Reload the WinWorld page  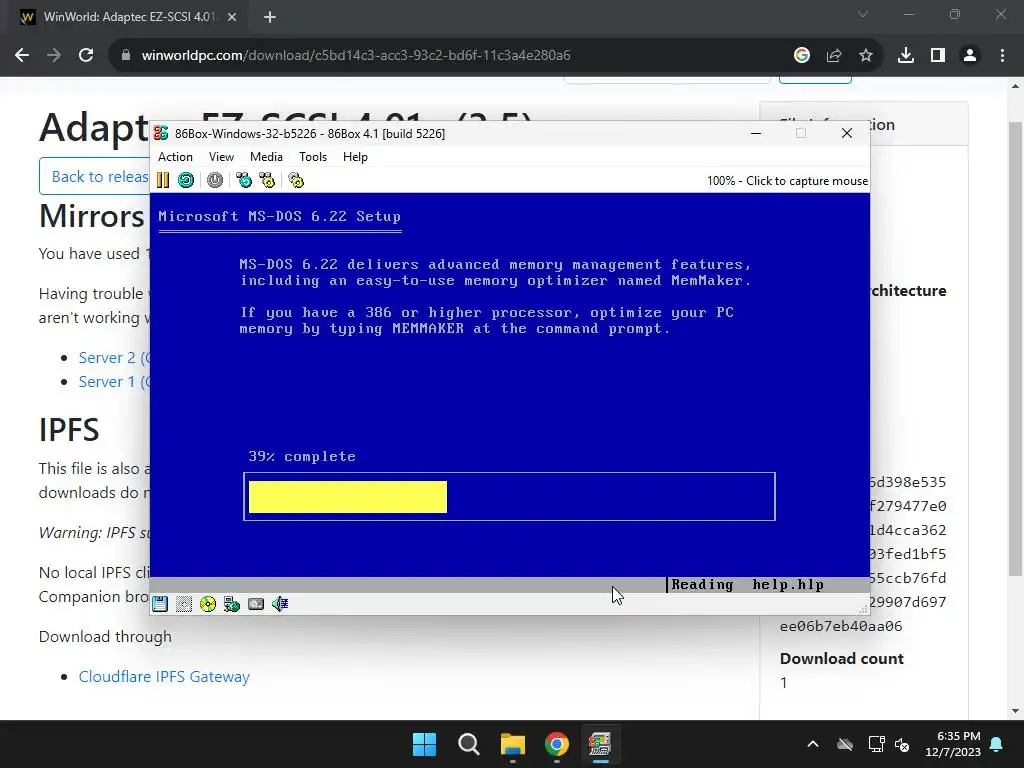86,56
